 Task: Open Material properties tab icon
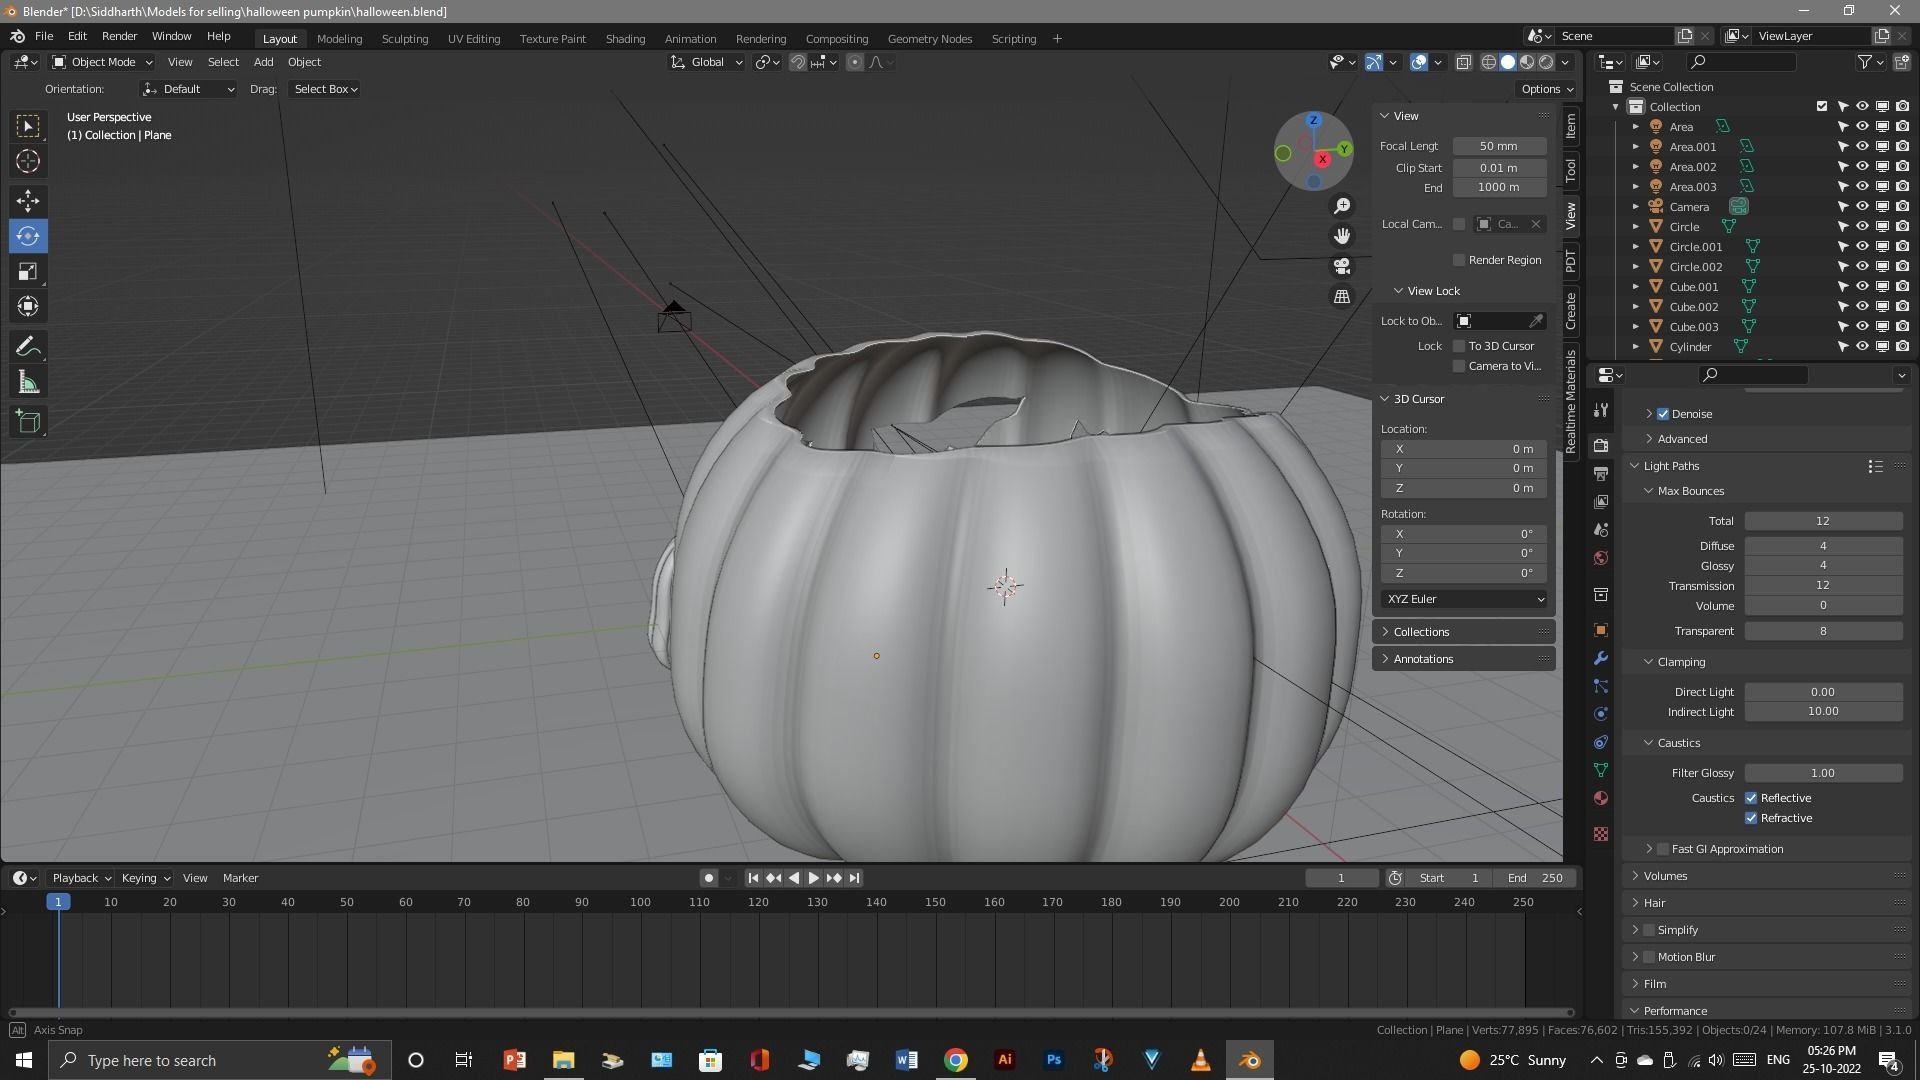(x=1601, y=798)
